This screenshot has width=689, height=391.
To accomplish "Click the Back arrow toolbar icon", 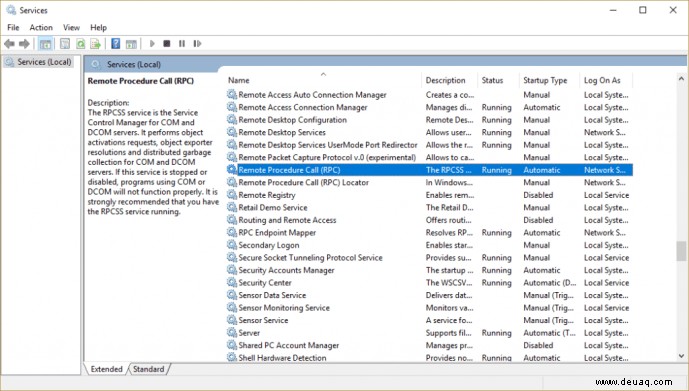I will (x=9, y=43).
